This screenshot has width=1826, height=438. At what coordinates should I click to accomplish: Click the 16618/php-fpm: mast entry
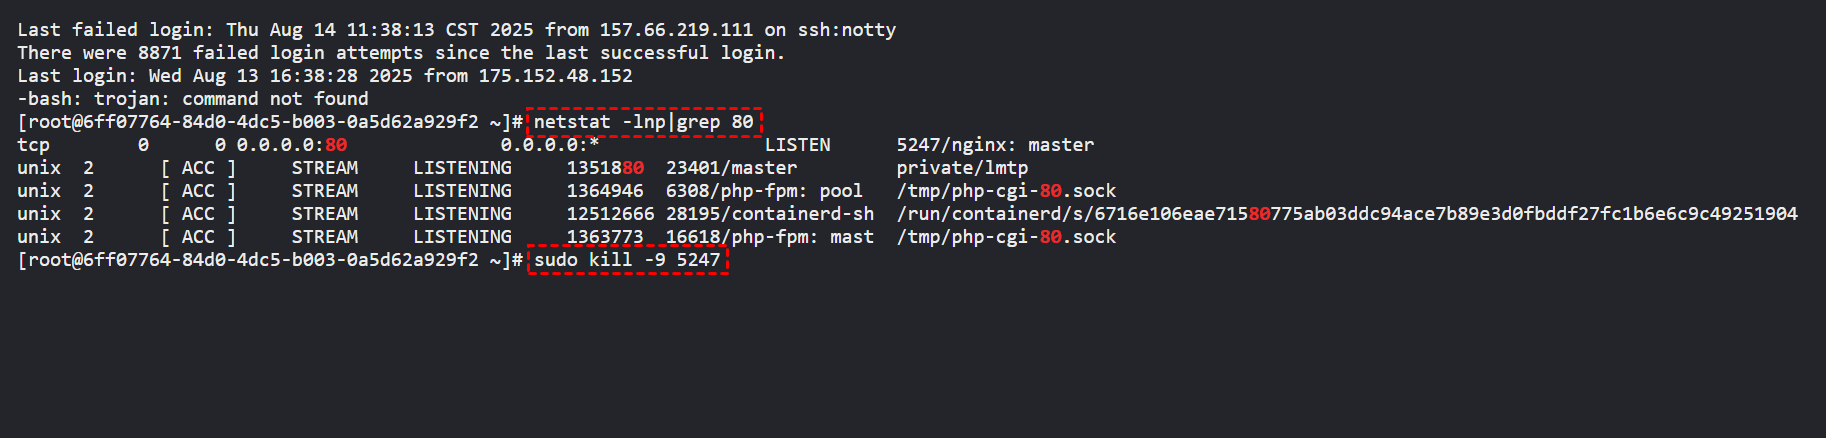[x=770, y=237]
